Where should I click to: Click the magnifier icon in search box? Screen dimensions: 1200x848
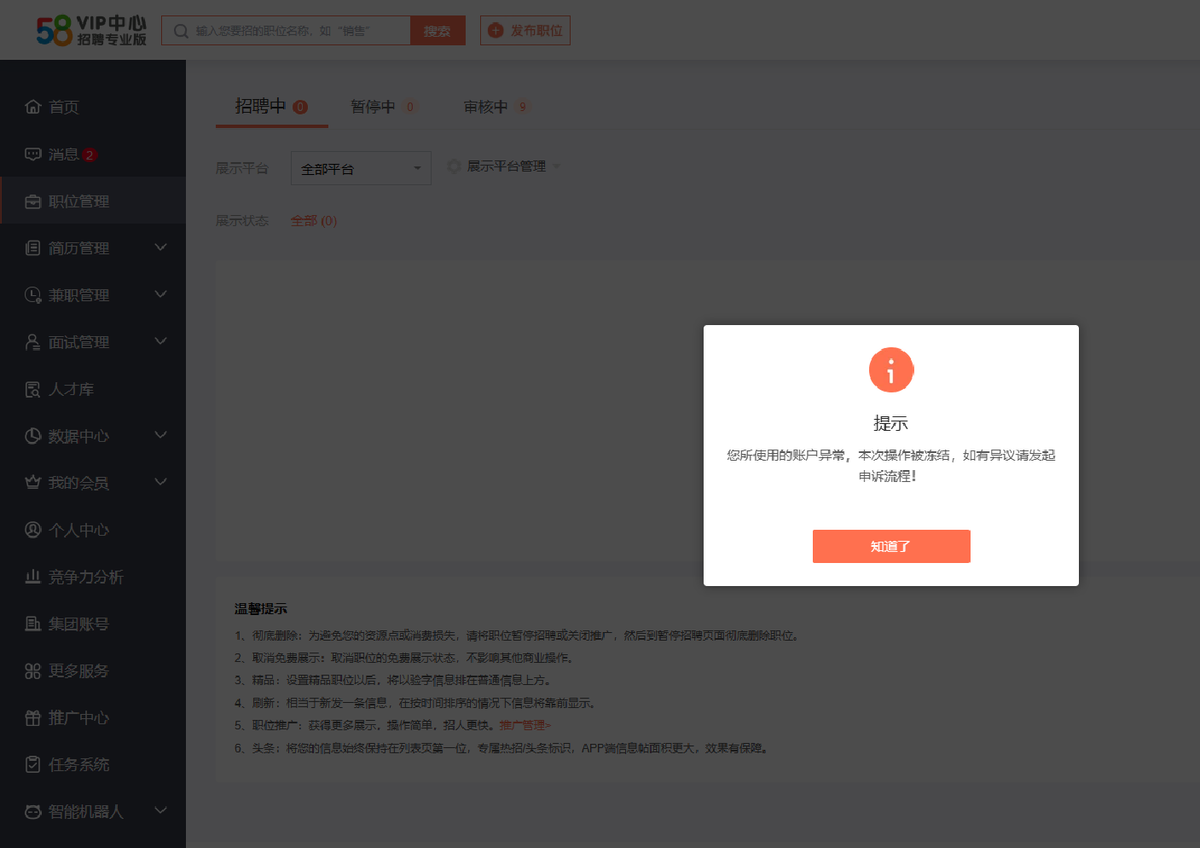point(181,31)
